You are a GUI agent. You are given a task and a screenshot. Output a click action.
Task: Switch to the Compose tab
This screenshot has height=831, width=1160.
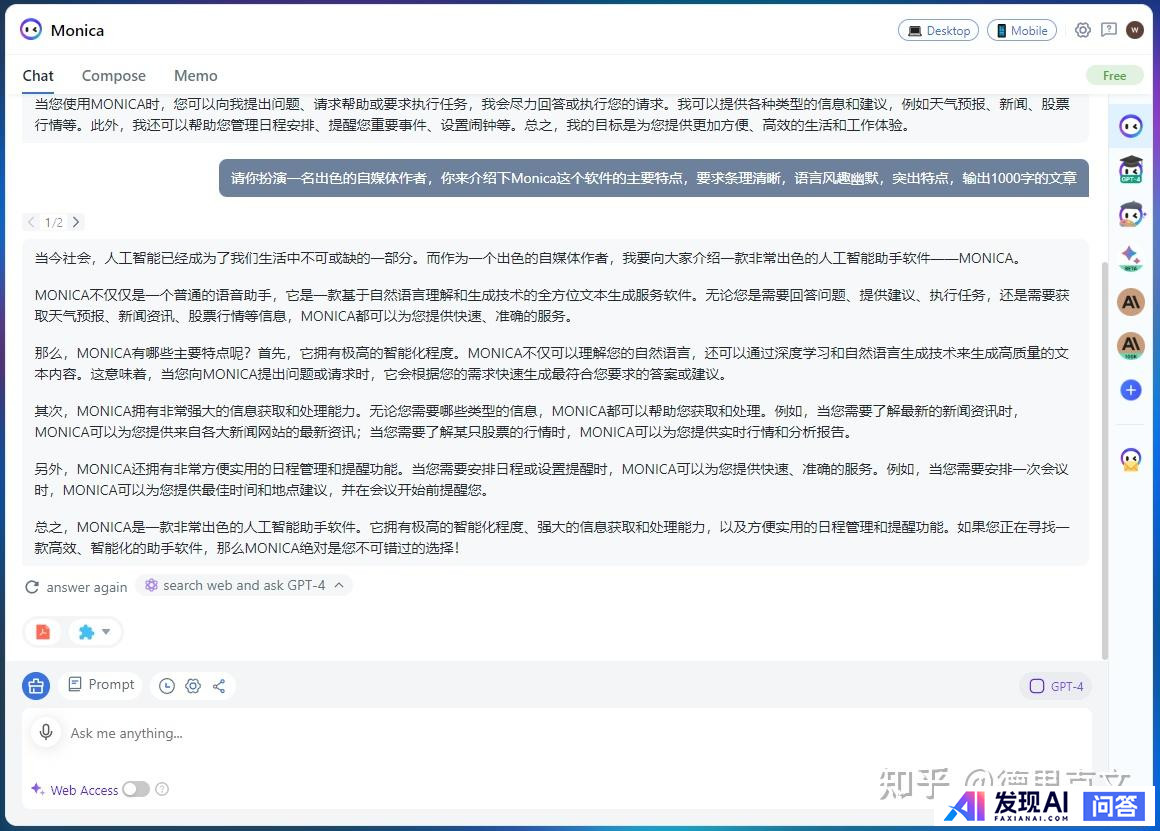coord(113,76)
